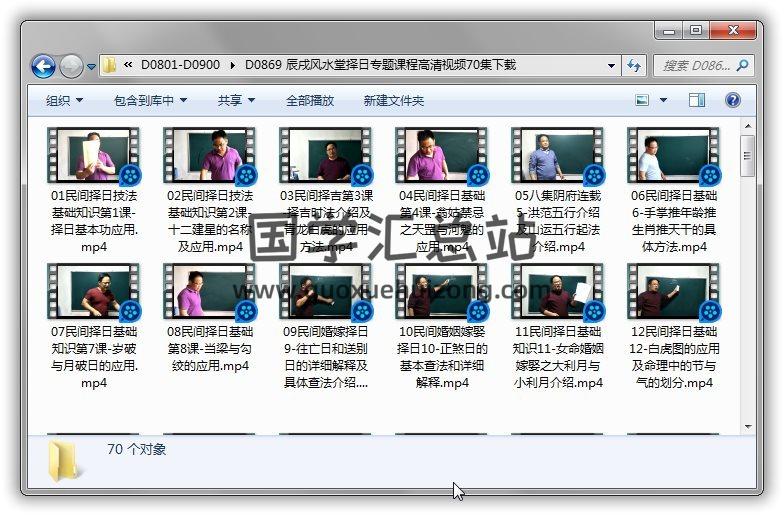Toggle the preview pane icon

[x=696, y=100]
